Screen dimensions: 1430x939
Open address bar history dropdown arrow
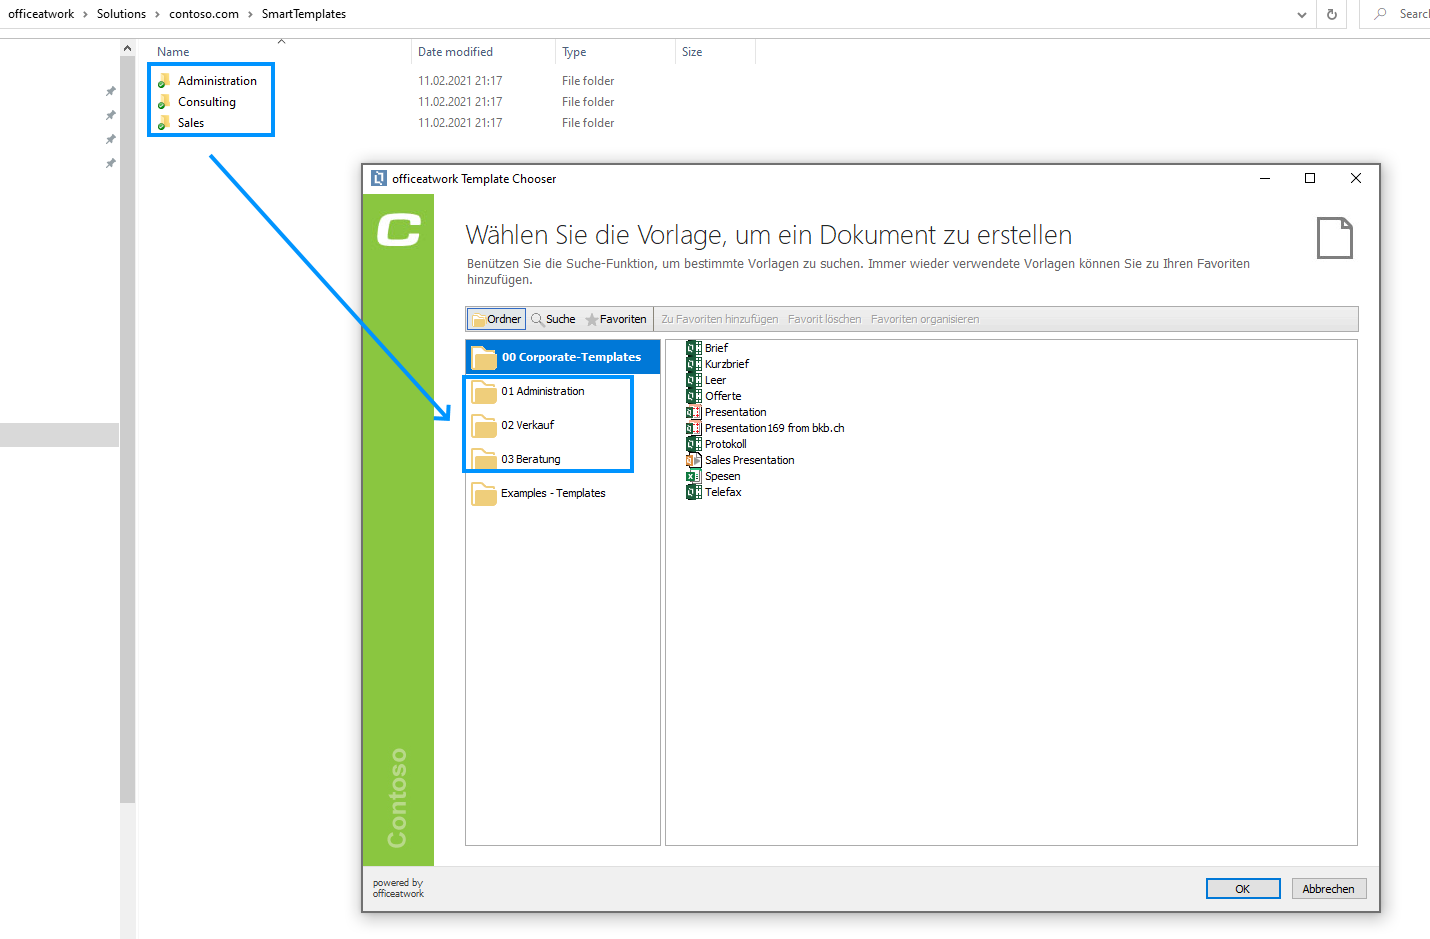coord(1301,14)
